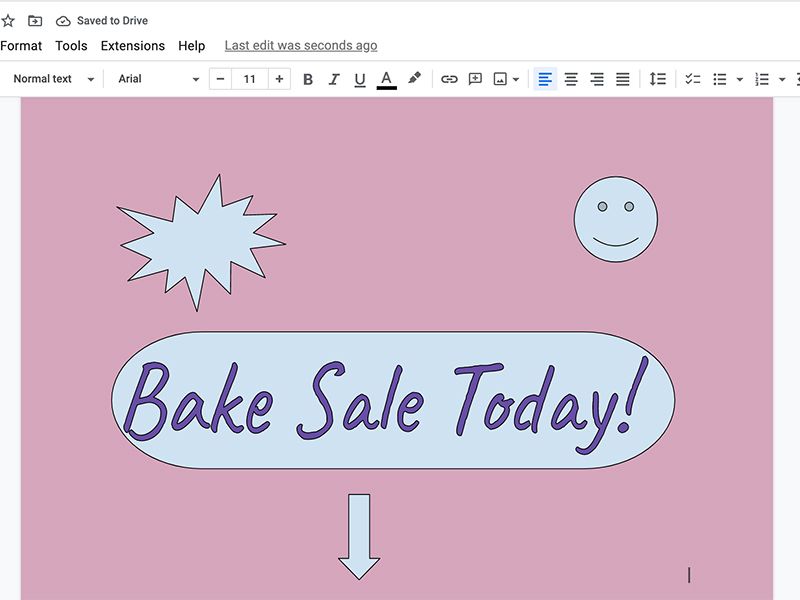800x600 pixels.
Task: Open the Extensions menu
Action: click(132, 45)
